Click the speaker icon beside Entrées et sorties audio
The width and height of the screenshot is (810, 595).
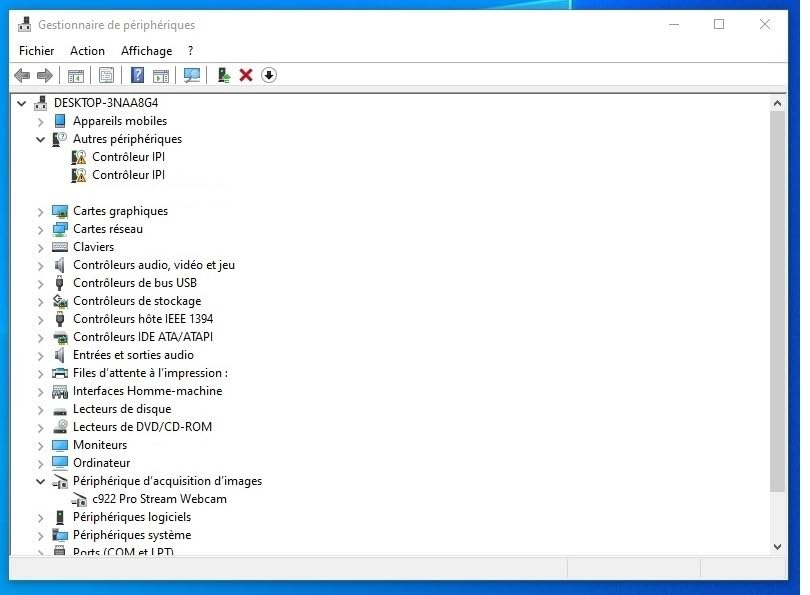point(60,355)
